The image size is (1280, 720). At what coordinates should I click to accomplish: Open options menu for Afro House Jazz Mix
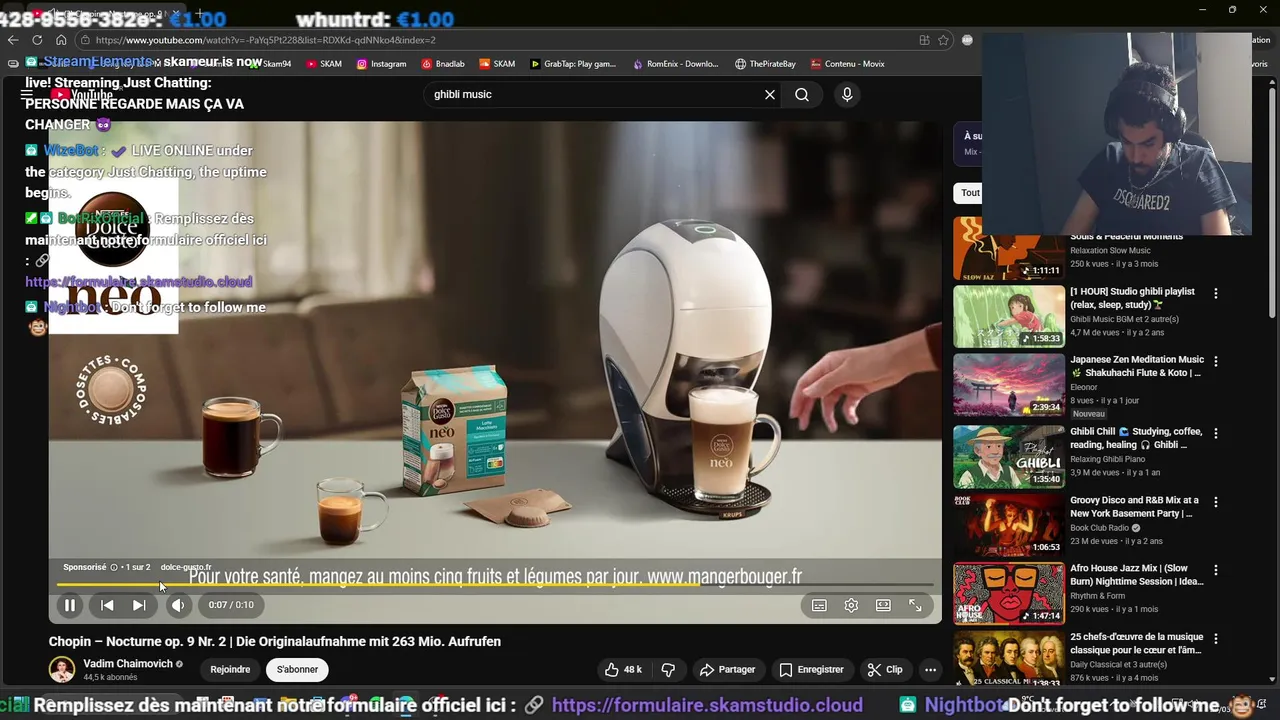pos(1216,571)
